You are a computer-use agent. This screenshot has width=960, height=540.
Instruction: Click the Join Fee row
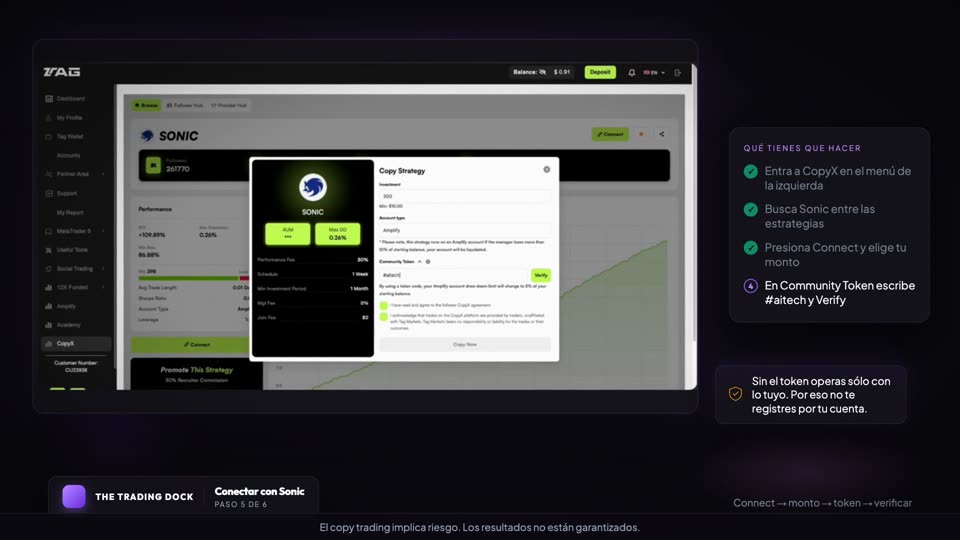[312, 318]
